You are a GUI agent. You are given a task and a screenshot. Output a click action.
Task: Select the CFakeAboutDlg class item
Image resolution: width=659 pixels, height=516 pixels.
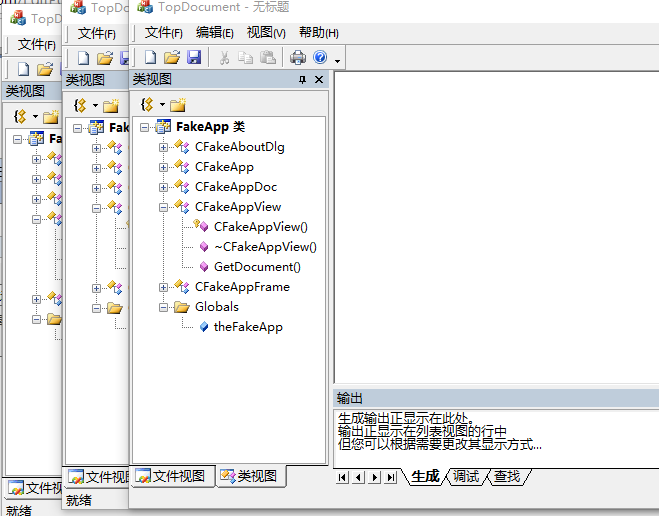pos(240,147)
